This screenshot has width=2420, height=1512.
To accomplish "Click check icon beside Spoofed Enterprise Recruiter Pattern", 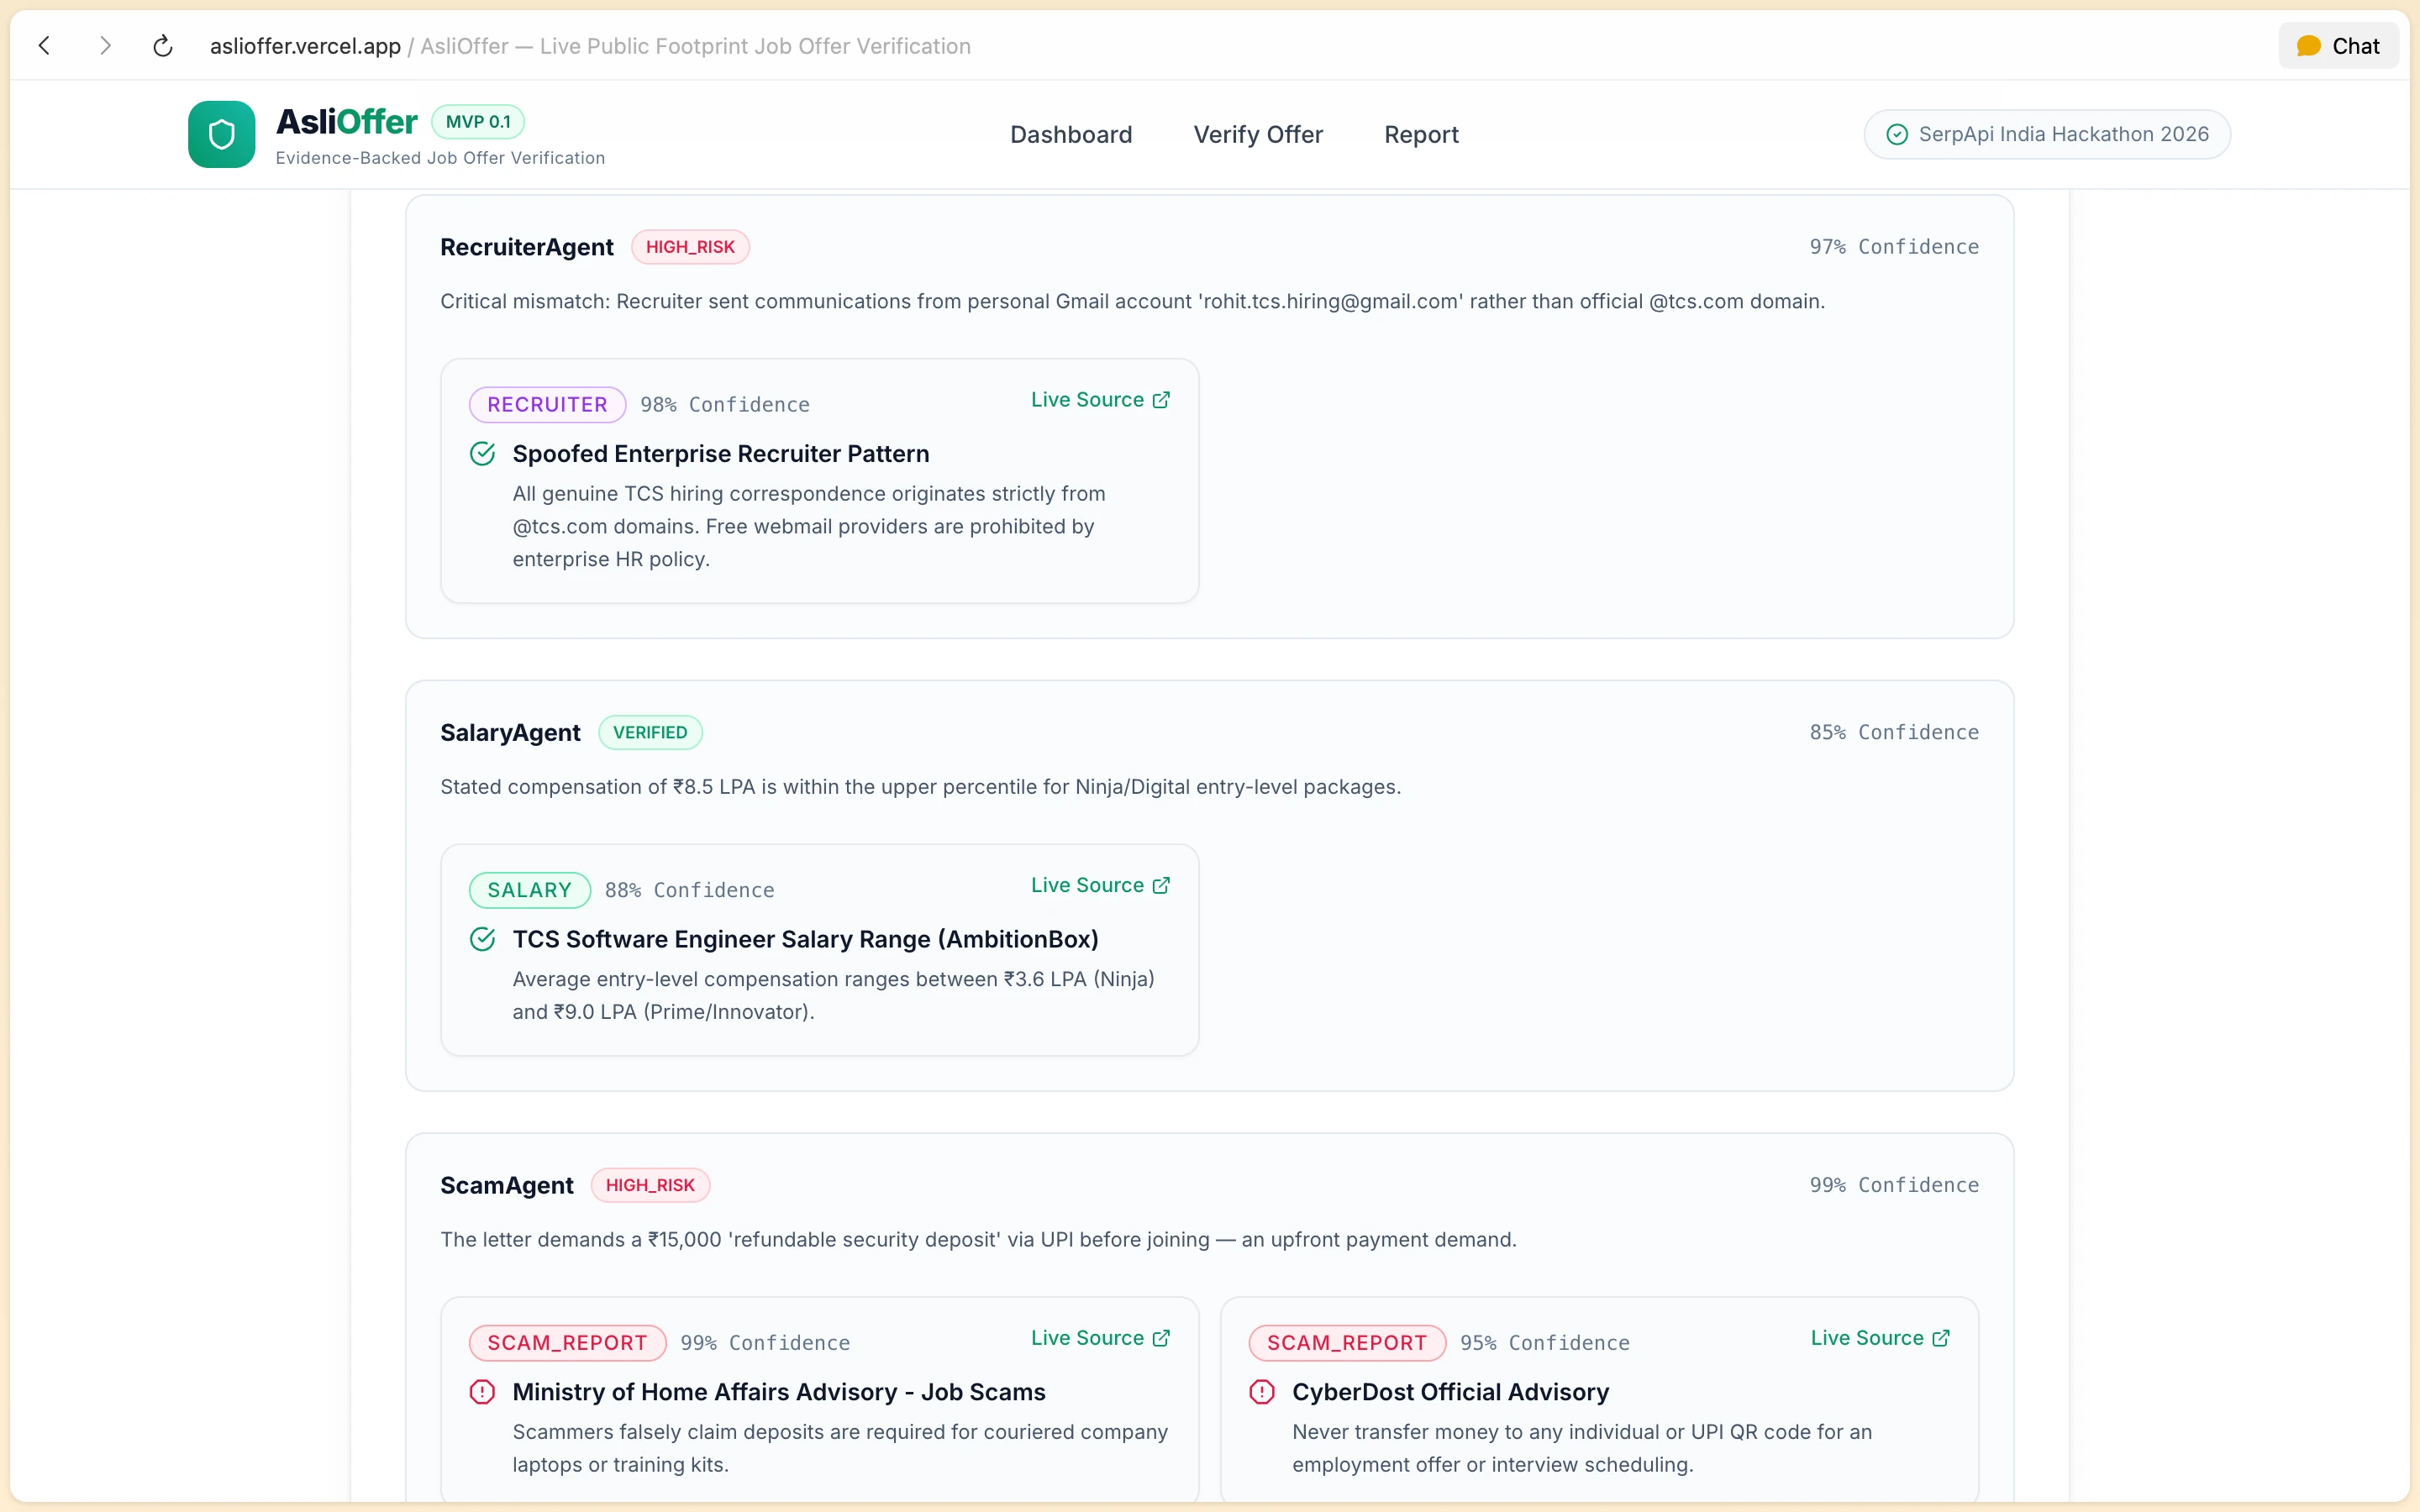I will [x=483, y=454].
